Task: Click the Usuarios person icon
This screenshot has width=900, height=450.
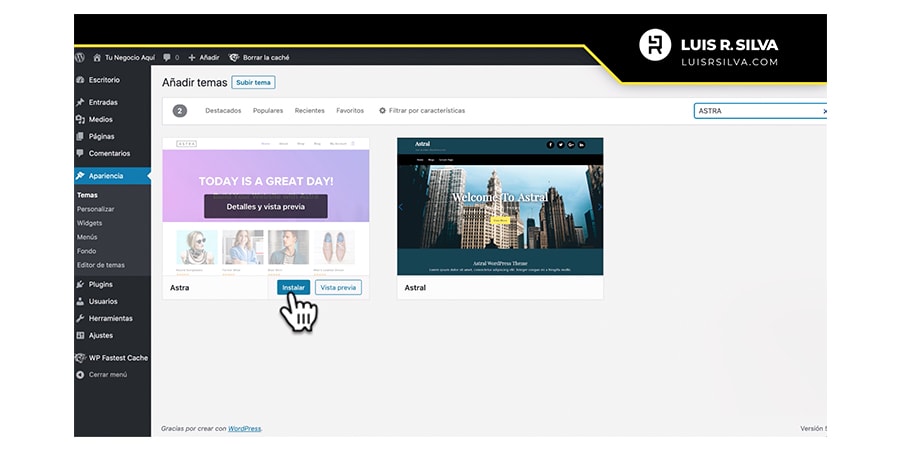Action: pos(80,301)
